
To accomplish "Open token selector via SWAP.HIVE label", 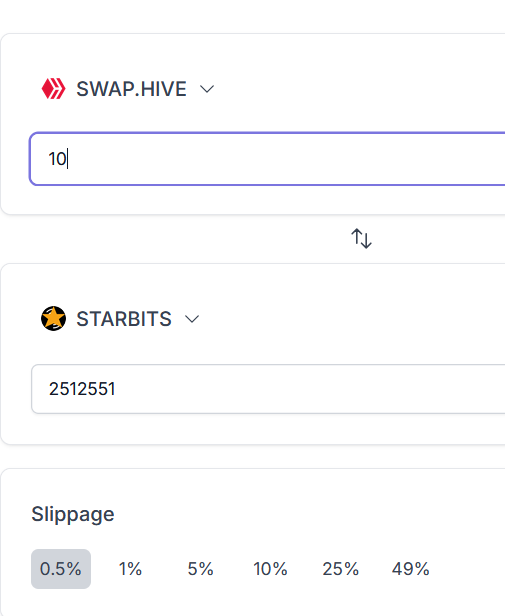I will click(x=131, y=89).
